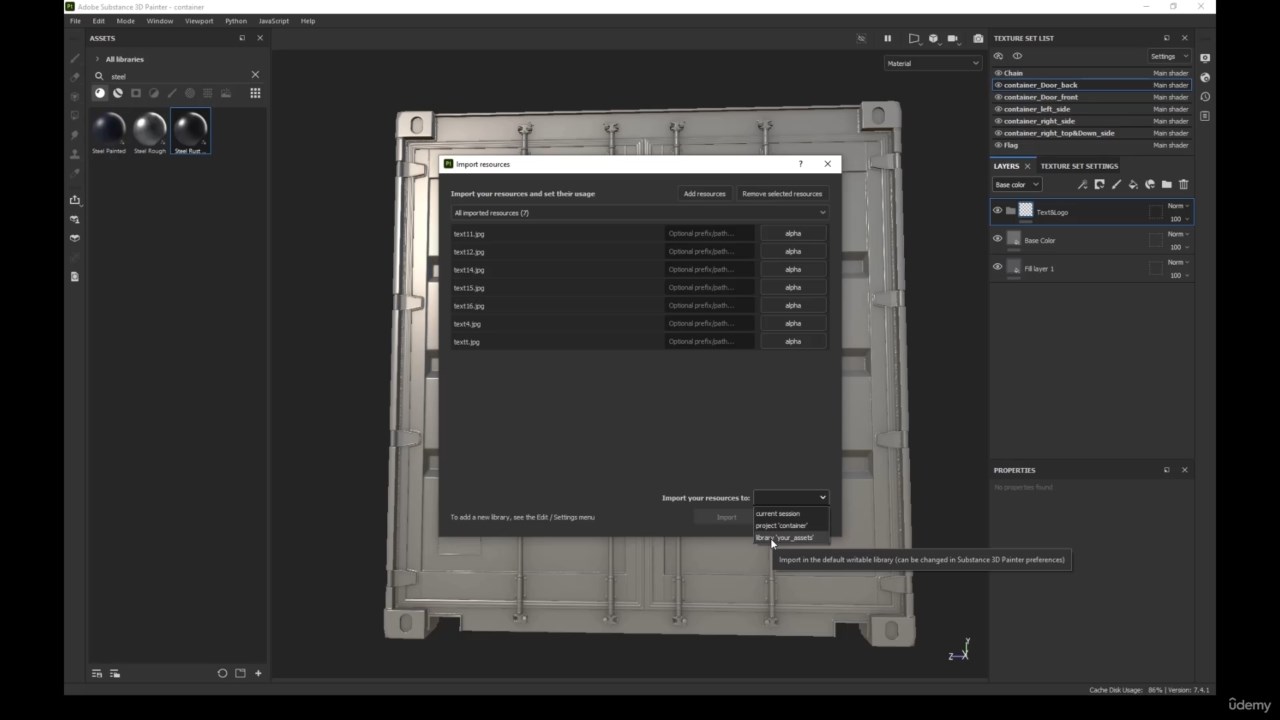The image size is (1280, 720).
Task: Open the camera snapshot tool in the viewport toolbar
Action: [x=978, y=38]
